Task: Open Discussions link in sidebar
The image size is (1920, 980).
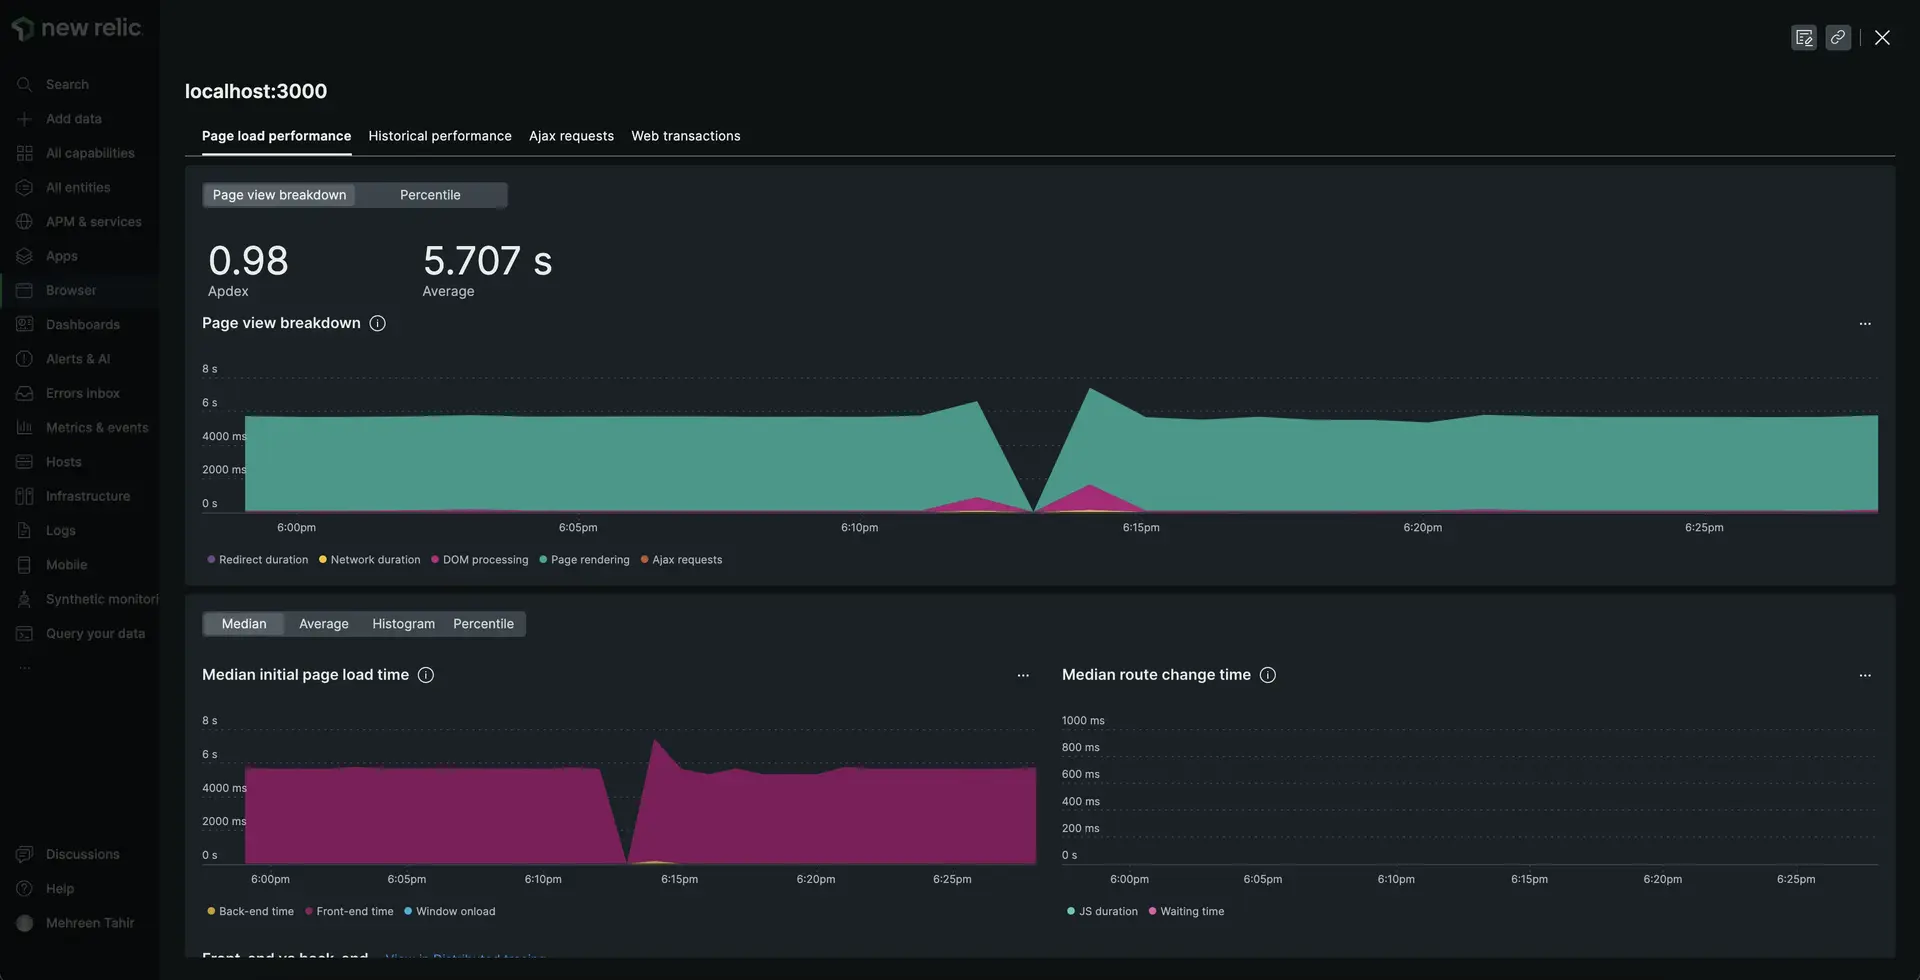Action: coord(83,854)
